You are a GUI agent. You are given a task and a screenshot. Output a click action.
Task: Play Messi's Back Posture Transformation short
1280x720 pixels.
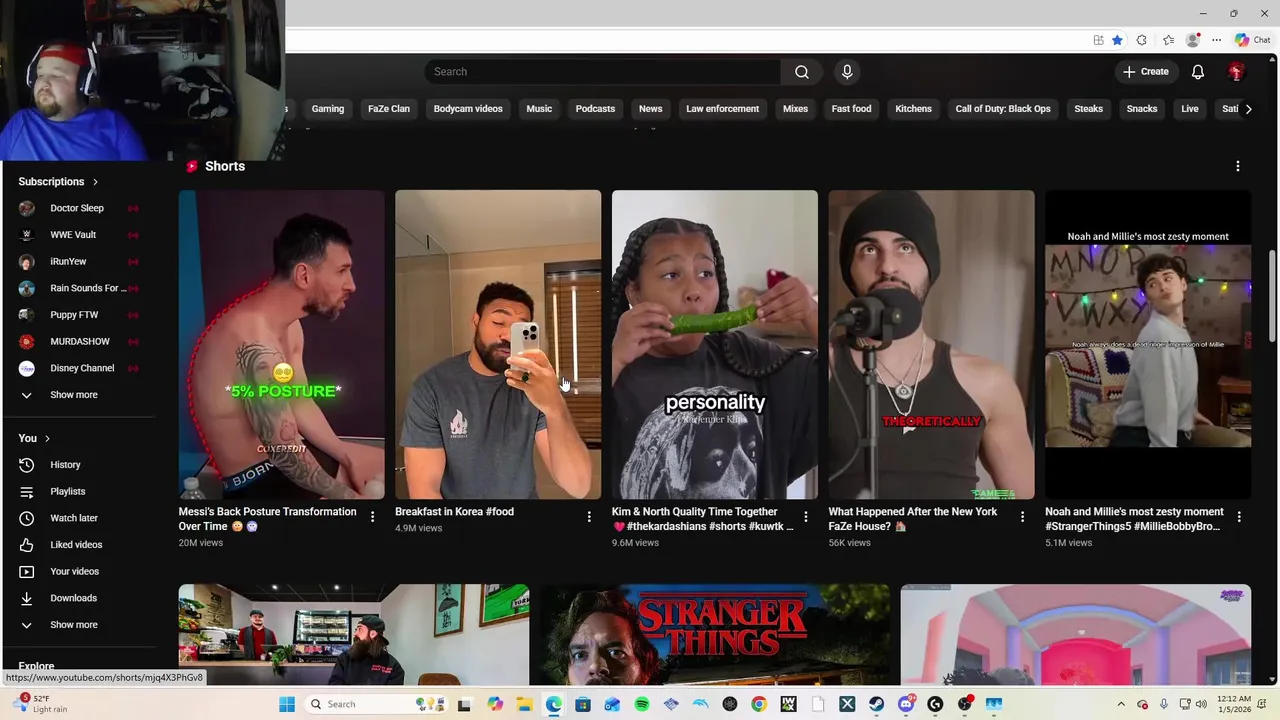[x=282, y=344]
